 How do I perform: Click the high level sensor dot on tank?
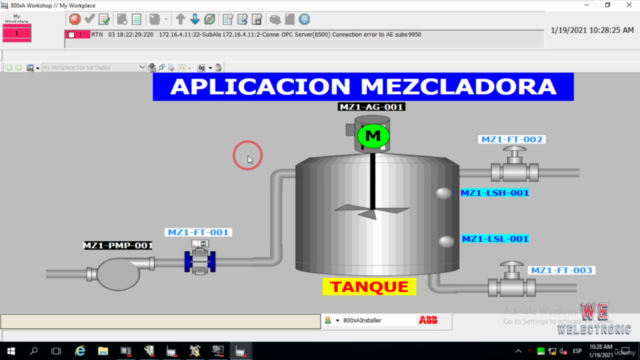443,193
